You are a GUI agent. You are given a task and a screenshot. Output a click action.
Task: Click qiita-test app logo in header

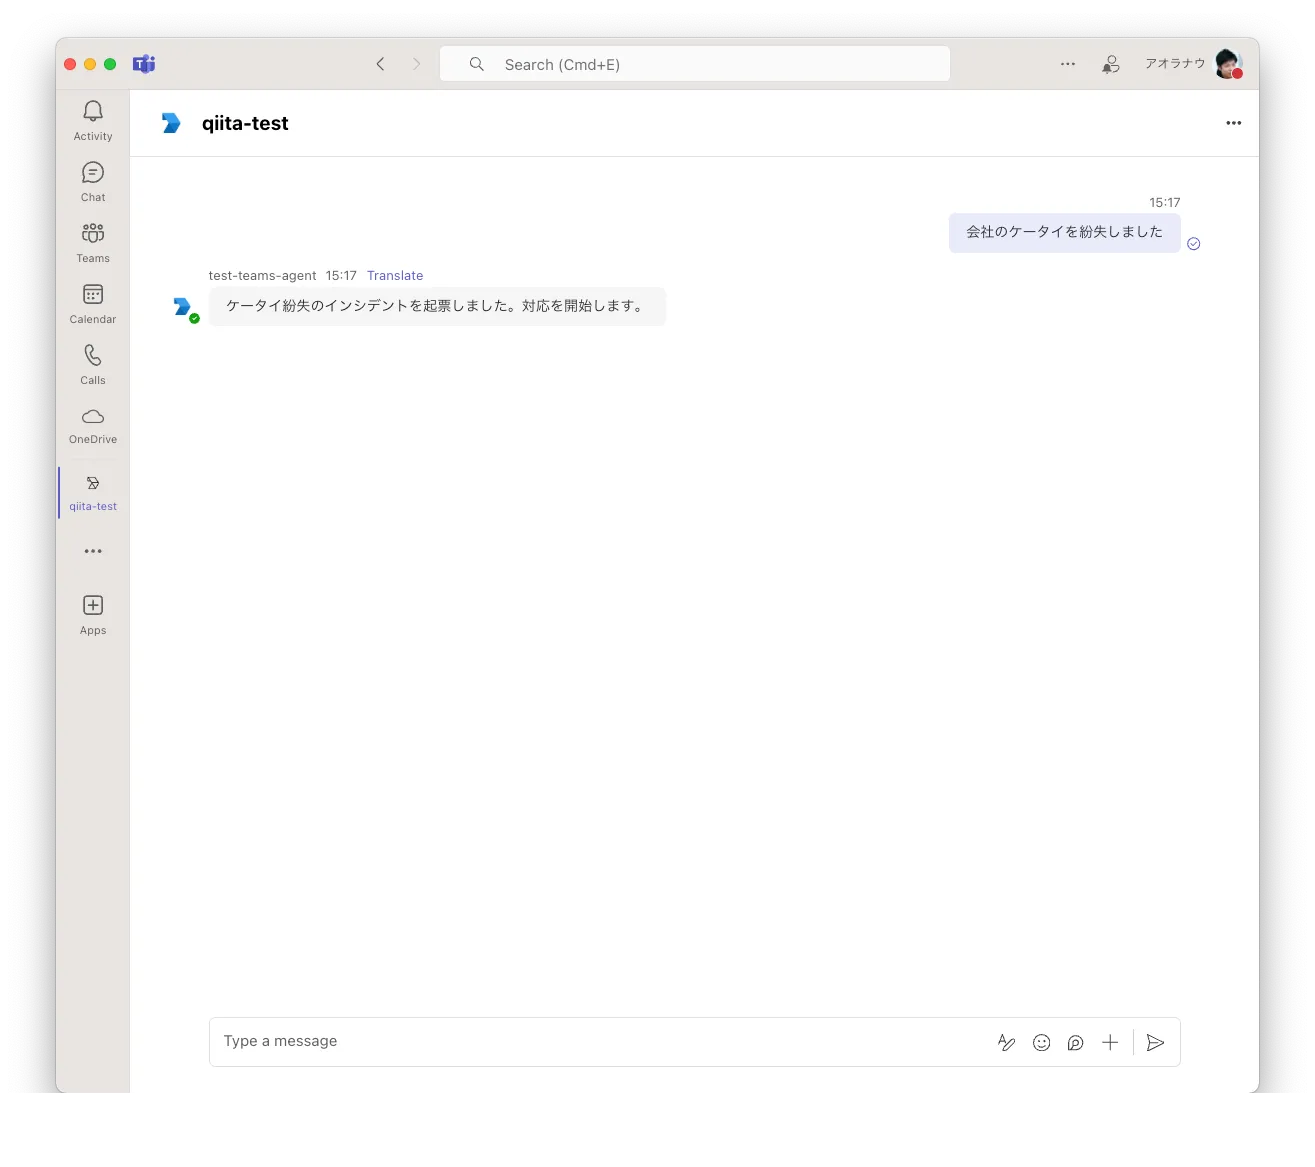[x=171, y=123]
